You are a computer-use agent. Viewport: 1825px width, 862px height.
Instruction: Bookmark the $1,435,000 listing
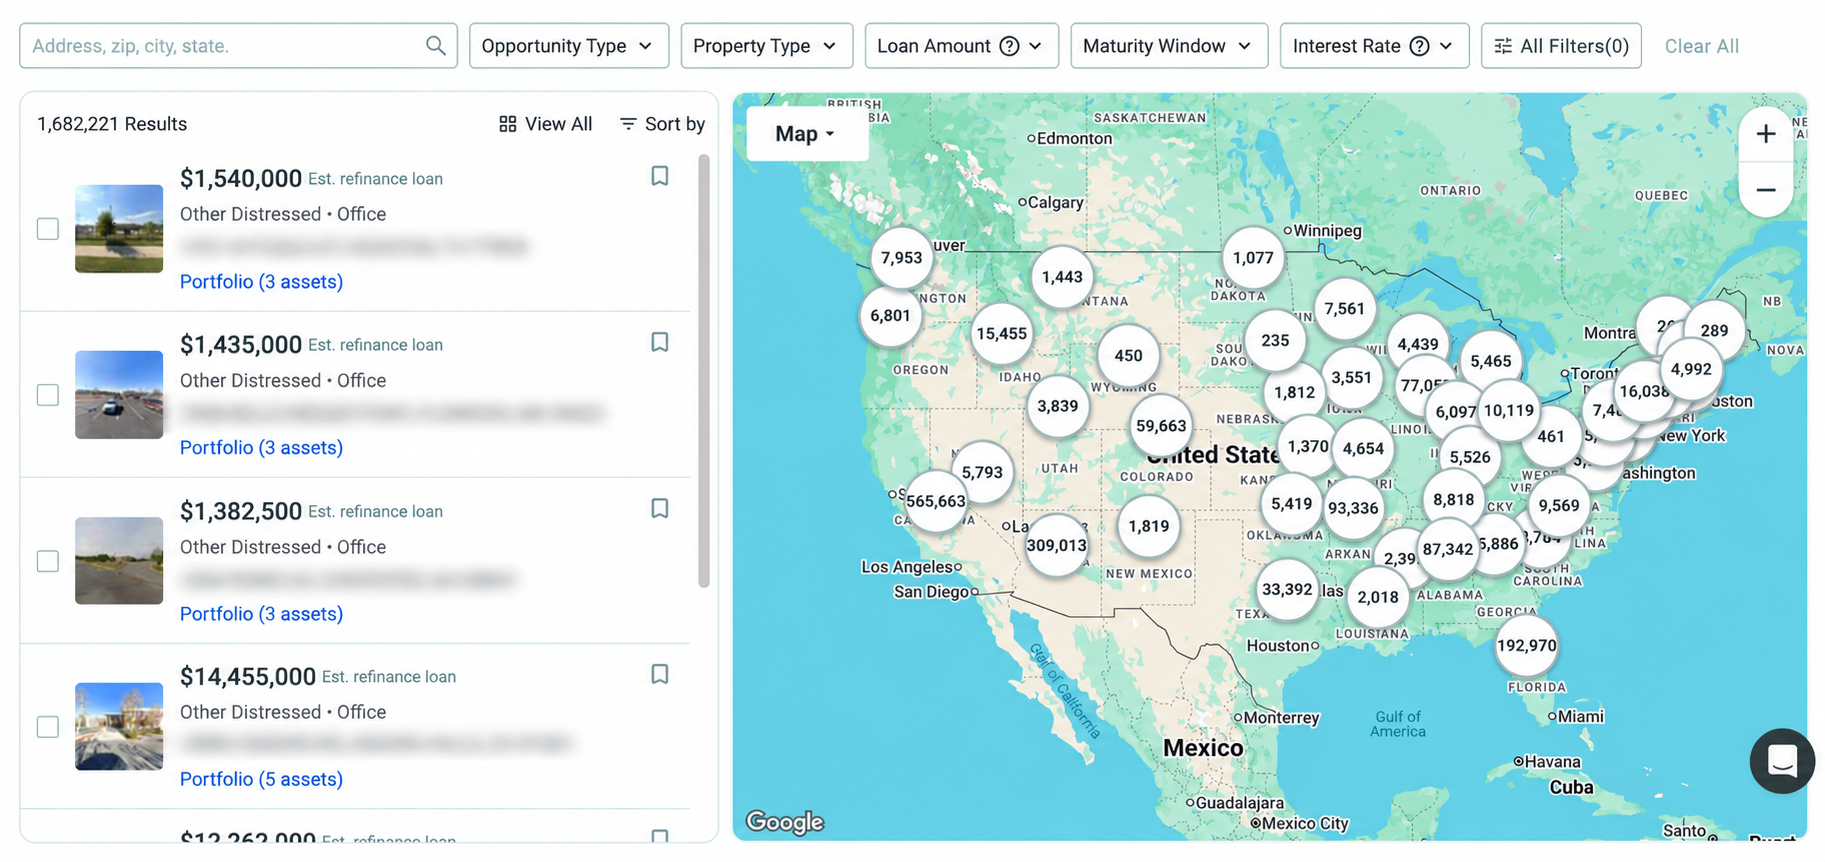[x=660, y=342]
